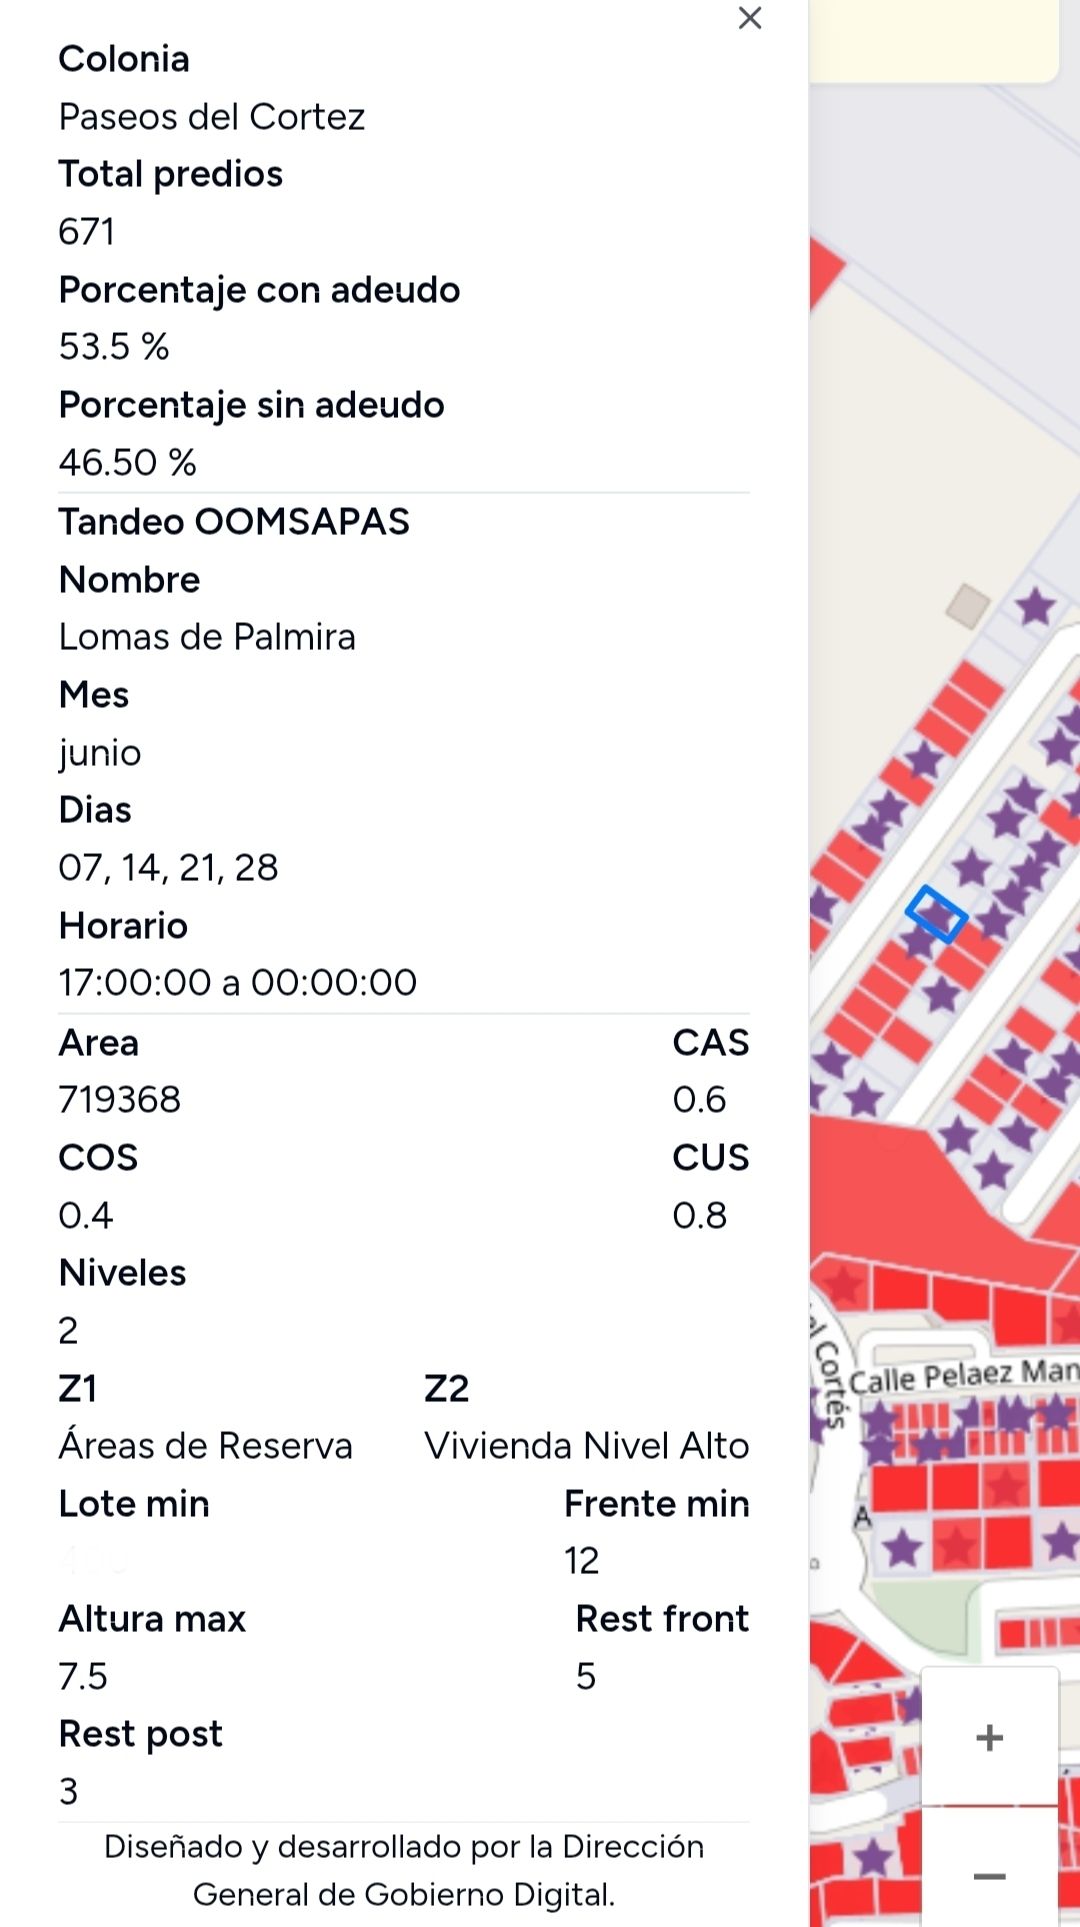Close the Paseos del Cortez info panel
This screenshot has height=1927, width=1080.
point(749,18)
